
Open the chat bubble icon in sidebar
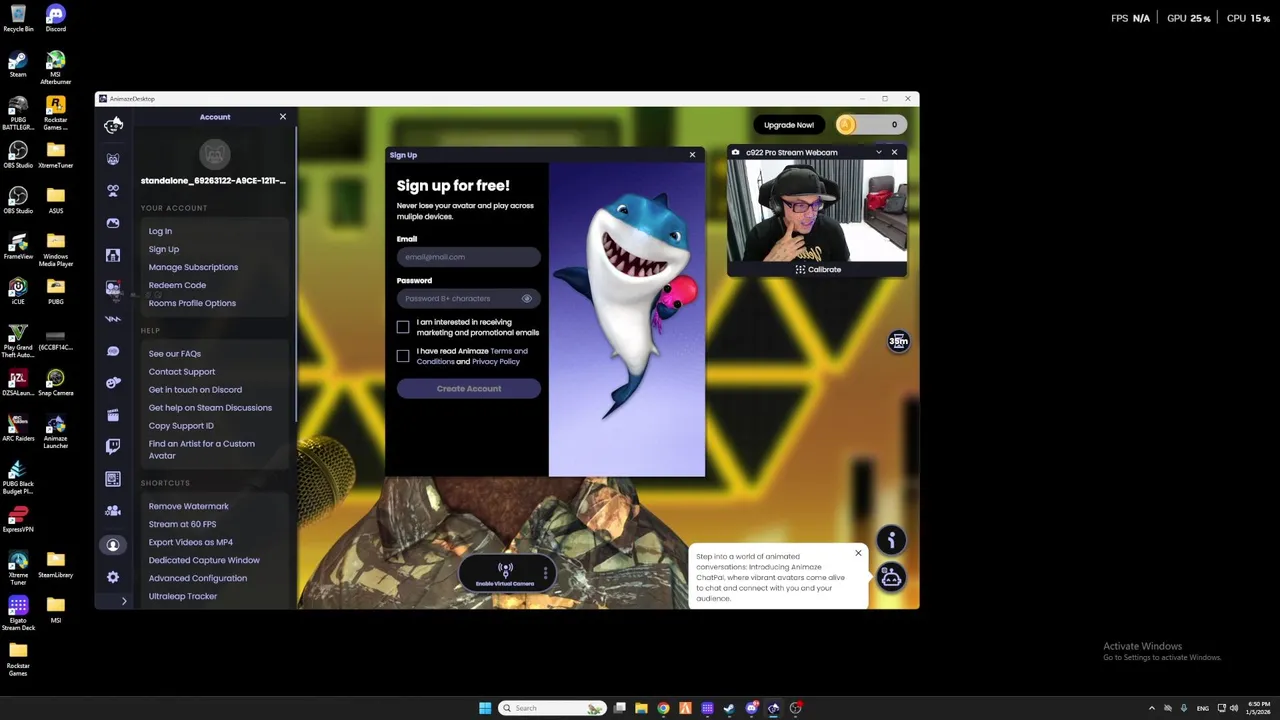click(113, 351)
